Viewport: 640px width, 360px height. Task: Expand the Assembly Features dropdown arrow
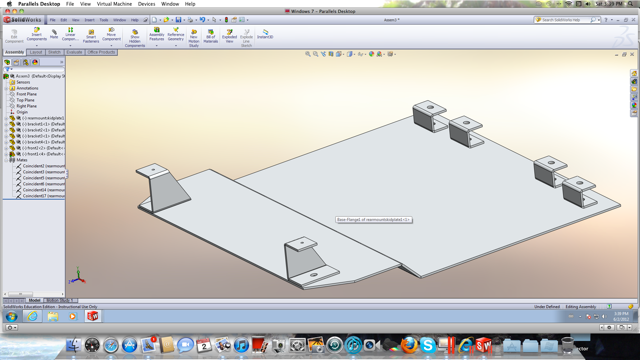pos(156,45)
